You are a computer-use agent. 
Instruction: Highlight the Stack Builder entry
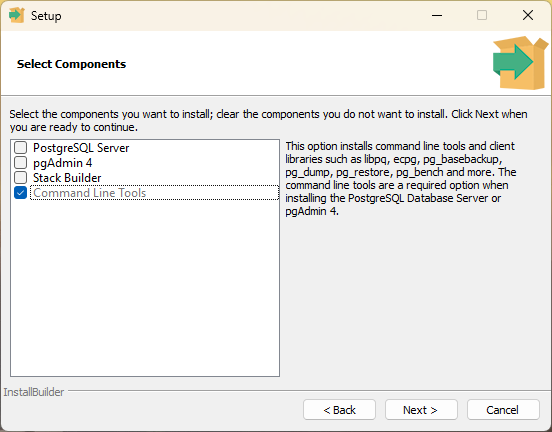67,178
